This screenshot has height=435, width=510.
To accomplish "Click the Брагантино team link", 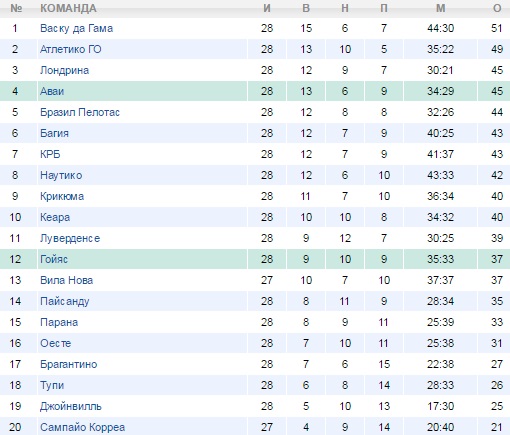I will pos(69,364).
